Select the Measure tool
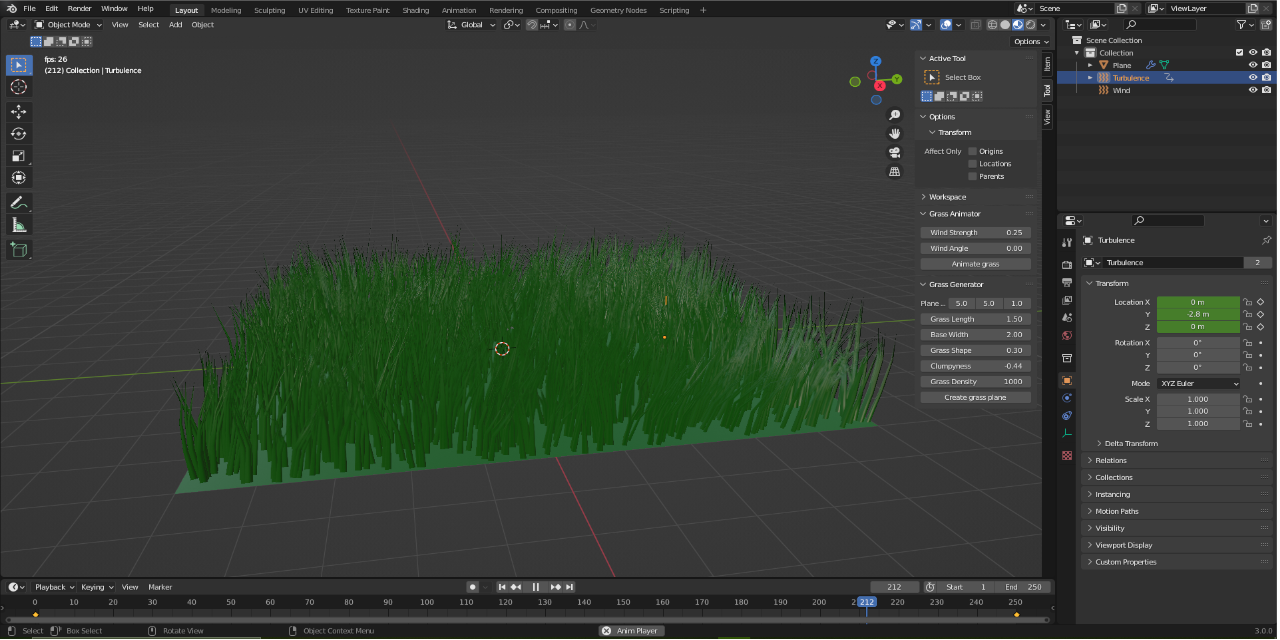This screenshot has width=1280, height=640. pyautogui.click(x=19, y=225)
